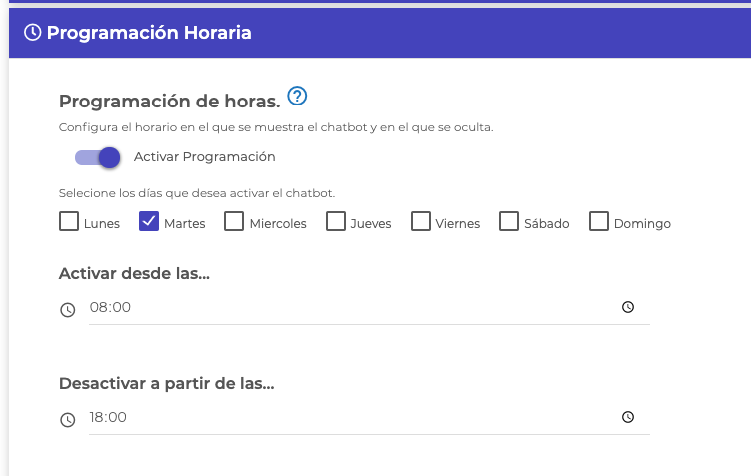Select the Viernes checkbox
Screen dimensions: 751x476
click(x=421, y=221)
